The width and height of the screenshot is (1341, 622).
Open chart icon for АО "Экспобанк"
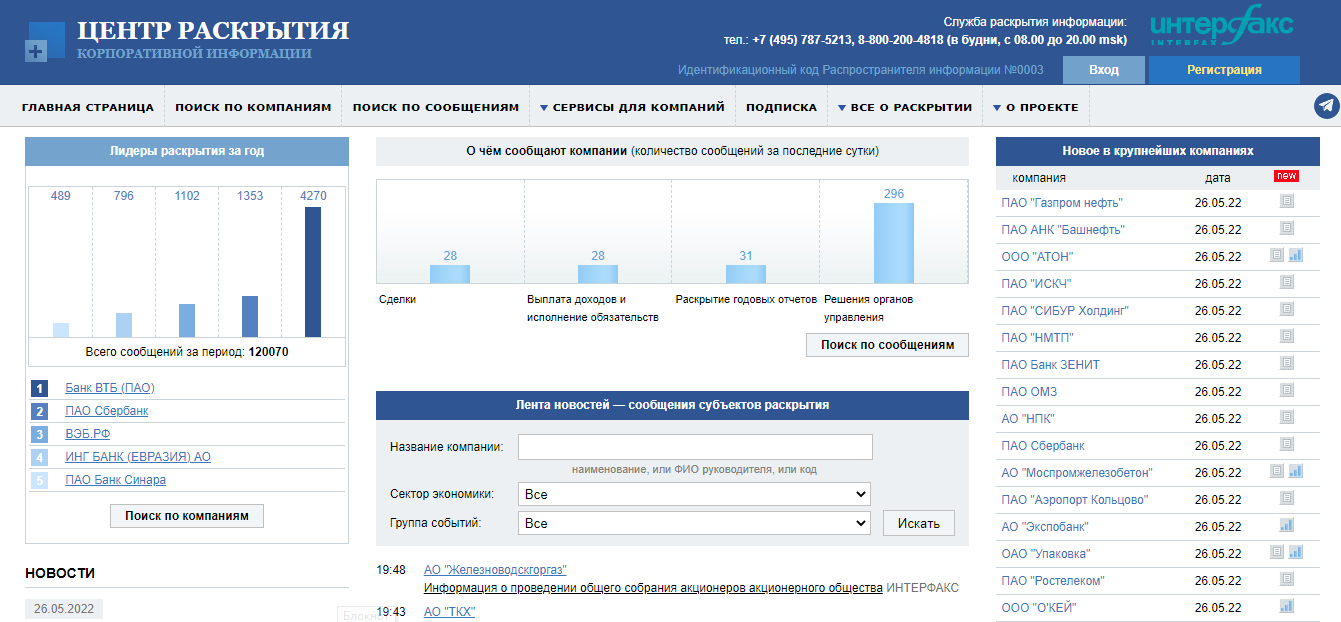tap(1287, 526)
